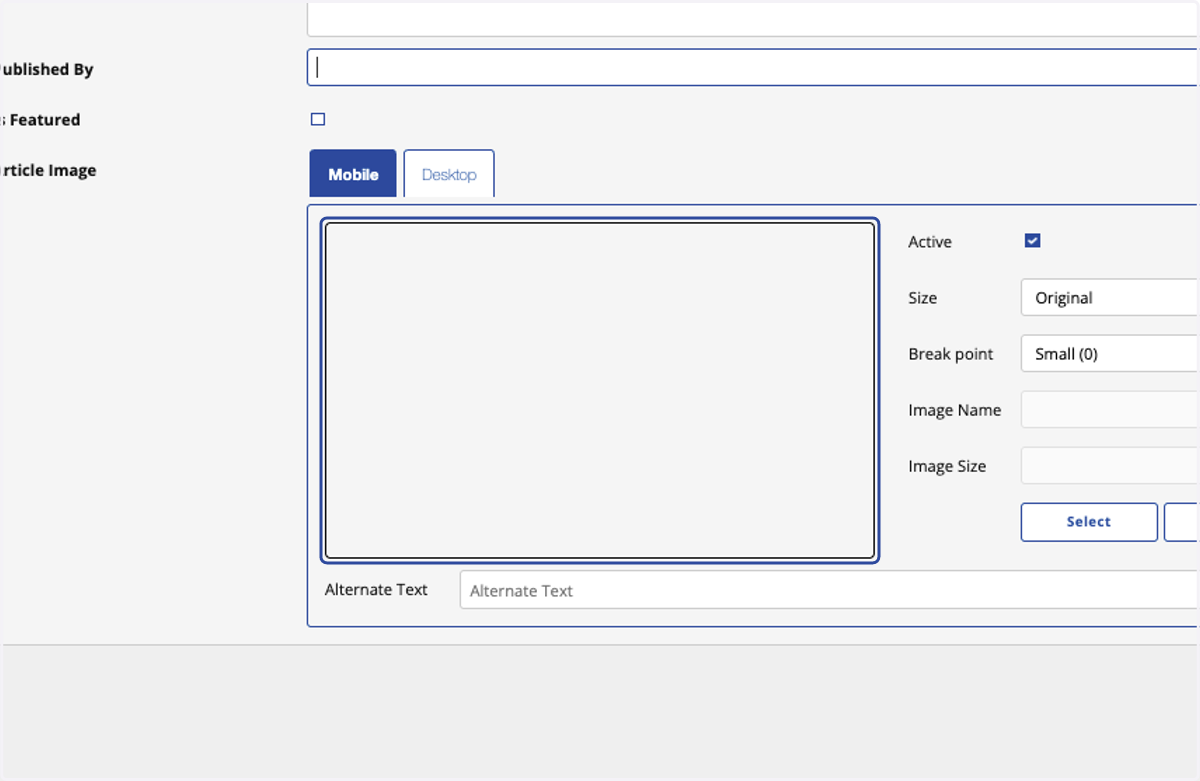
Task: Click the Alternate Text label
Action: (376, 590)
